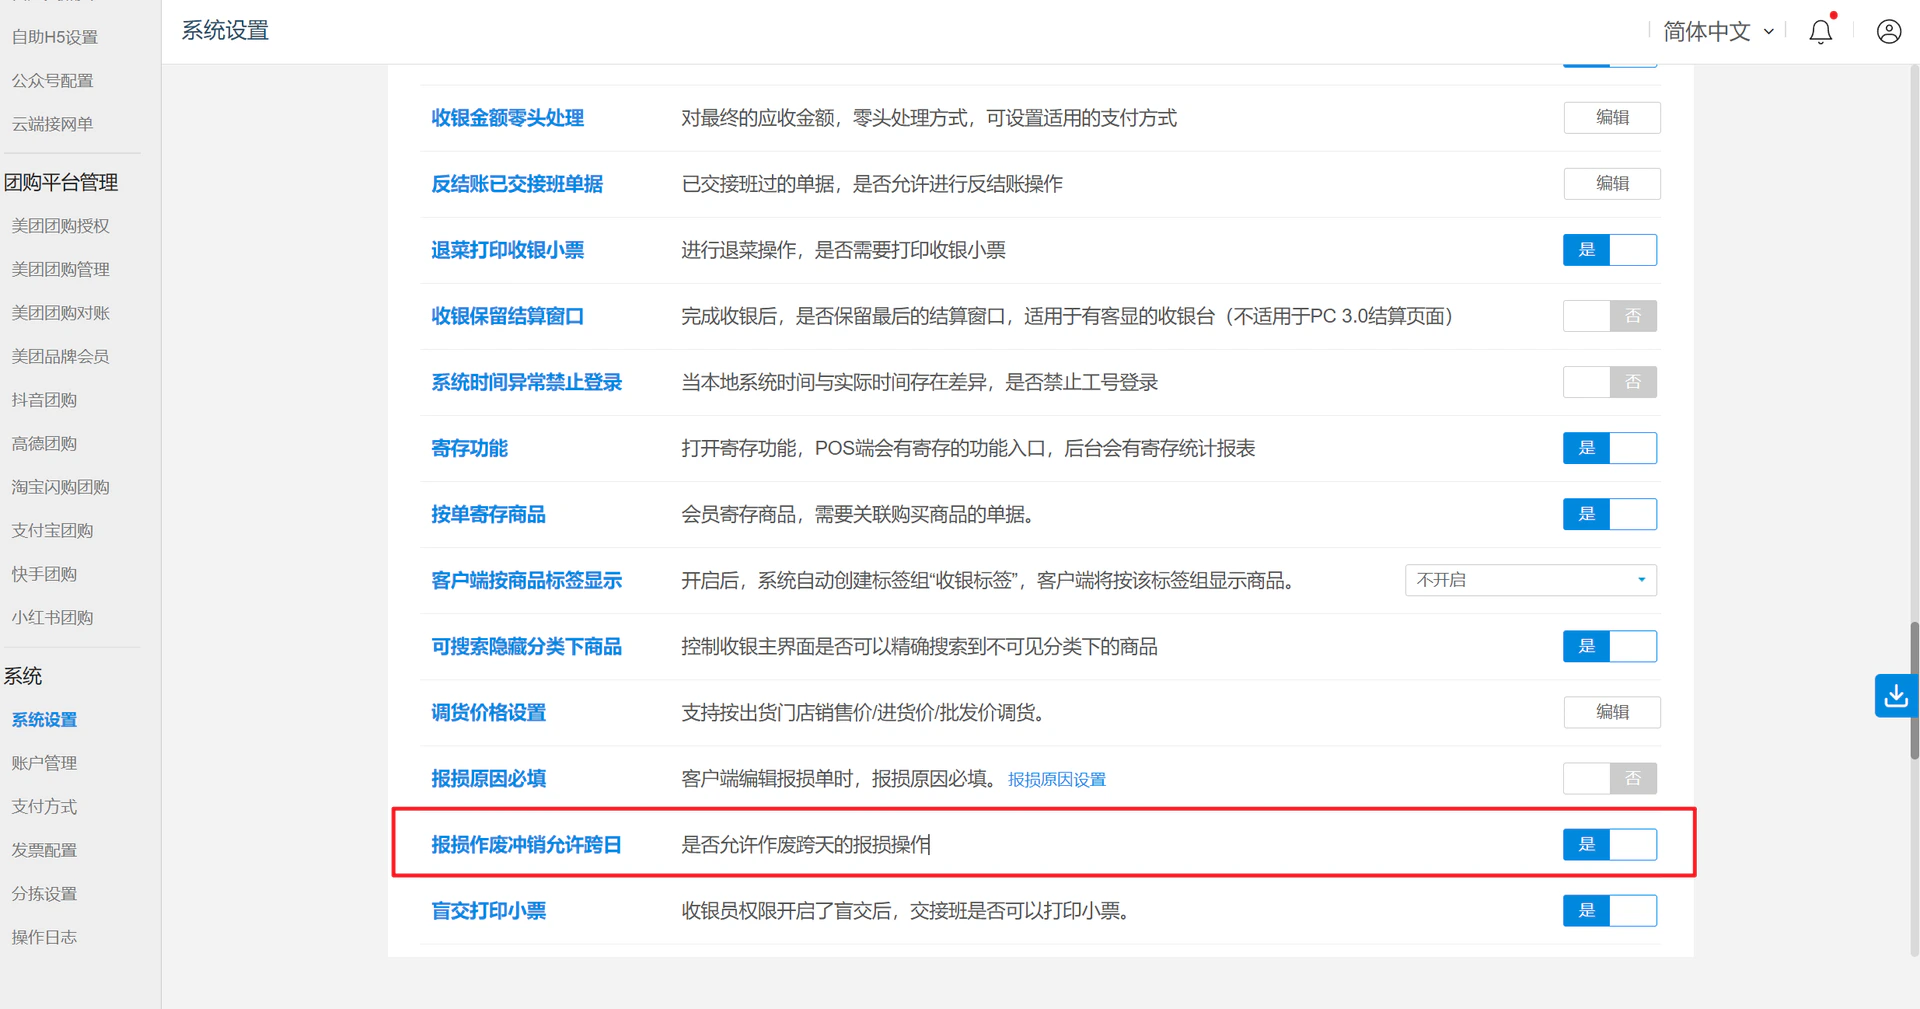The image size is (1920, 1009).
Task: Go to 操作日志 in the sidebar
Action: pos(44,937)
